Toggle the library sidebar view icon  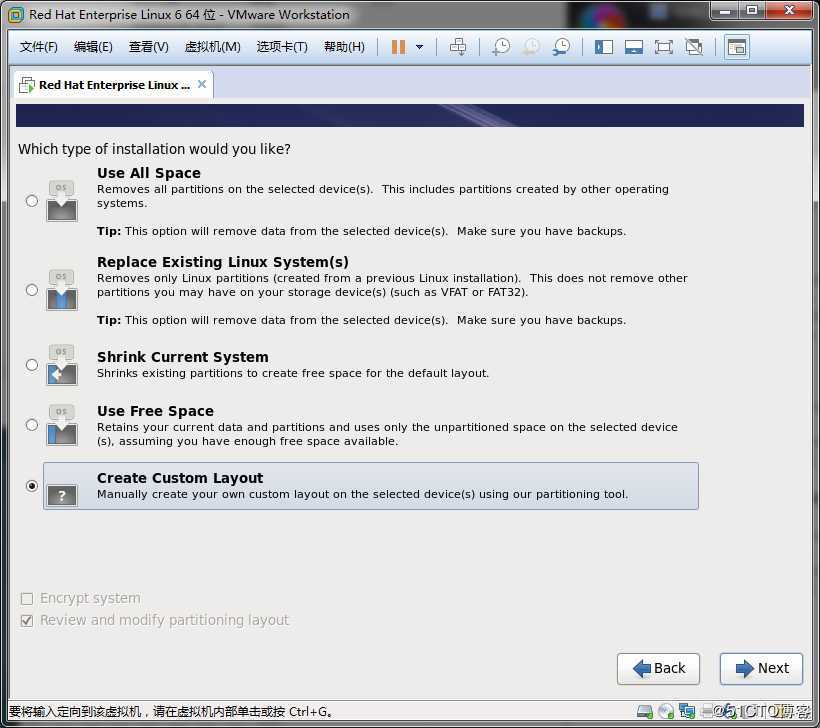(x=603, y=47)
